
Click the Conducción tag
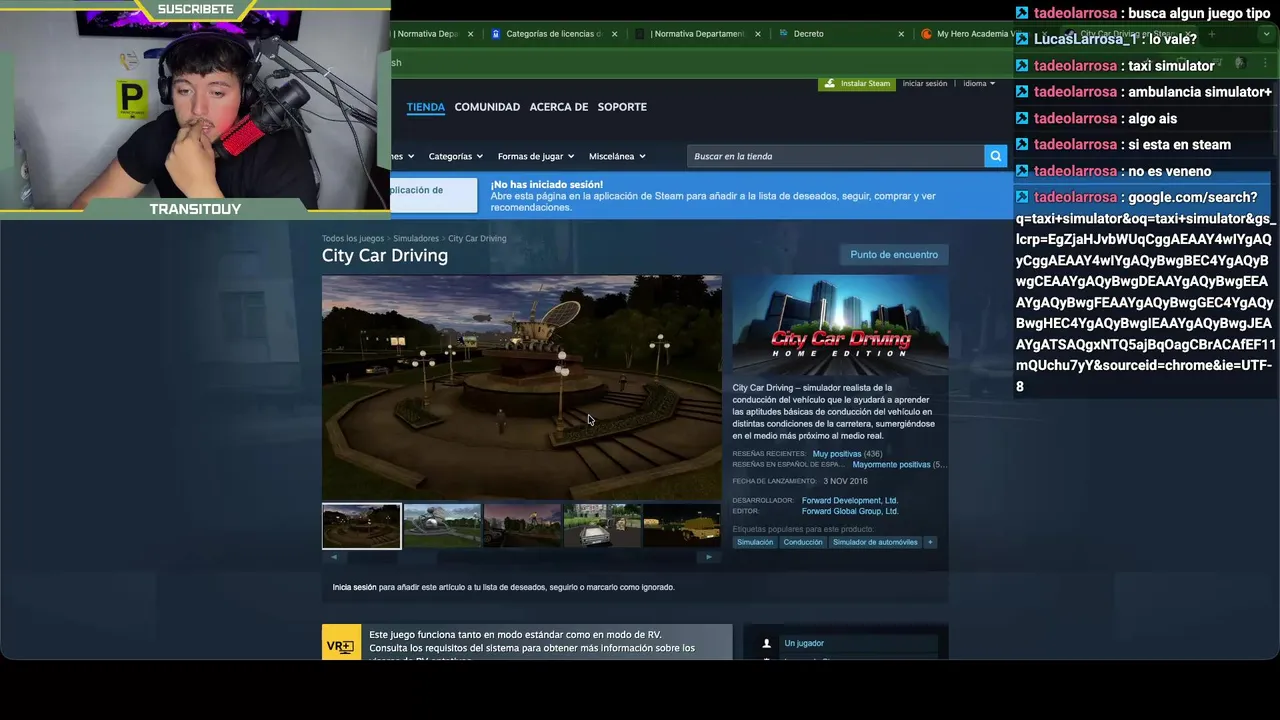click(x=803, y=542)
